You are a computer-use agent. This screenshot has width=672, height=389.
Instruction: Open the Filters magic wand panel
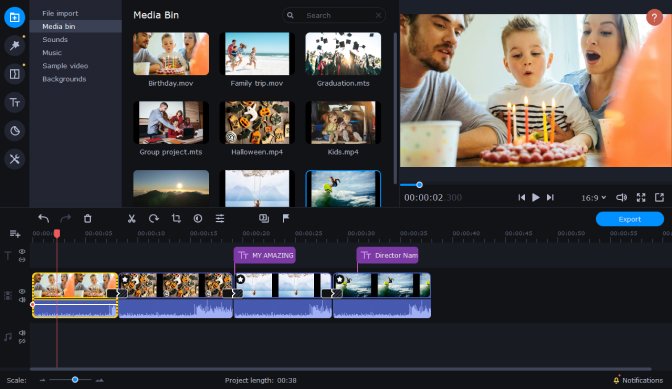pyautogui.click(x=15, y=45)
